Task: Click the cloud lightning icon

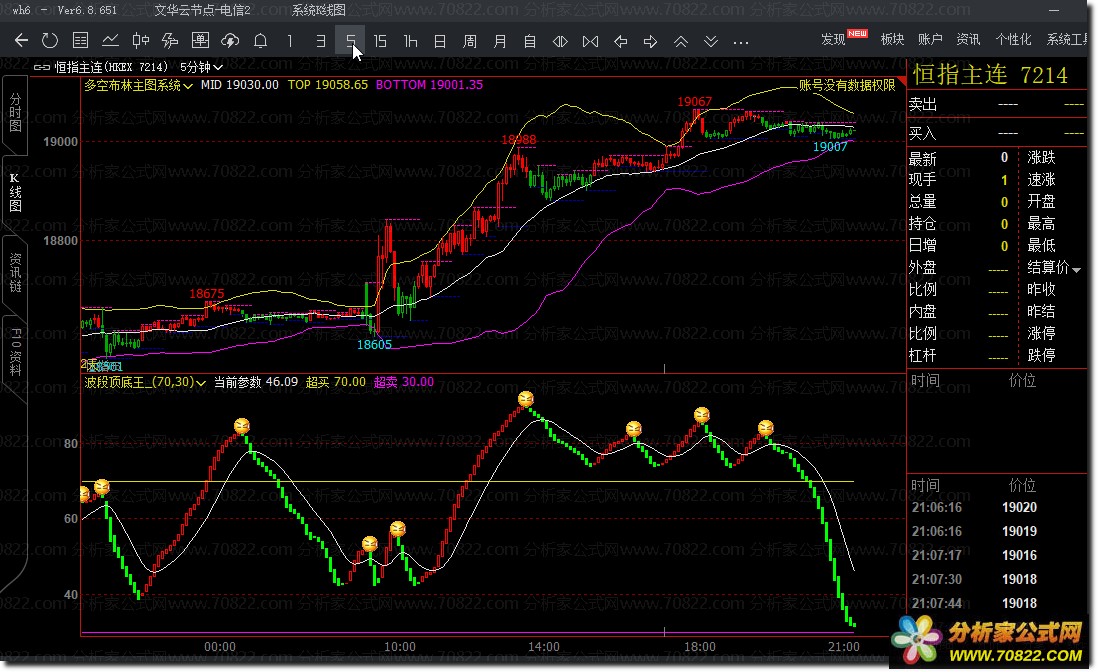Action: pos(230,41)
